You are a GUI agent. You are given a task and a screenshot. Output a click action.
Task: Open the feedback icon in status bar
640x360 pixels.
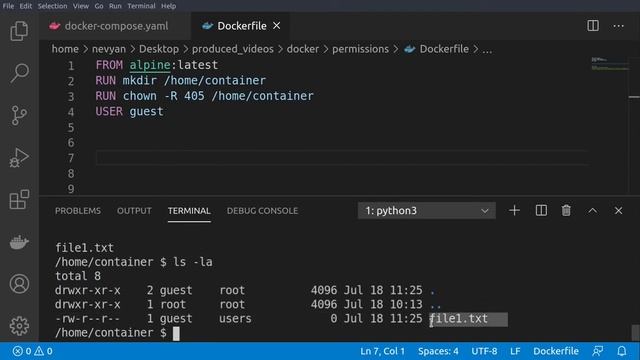click(x=598, y=351)
